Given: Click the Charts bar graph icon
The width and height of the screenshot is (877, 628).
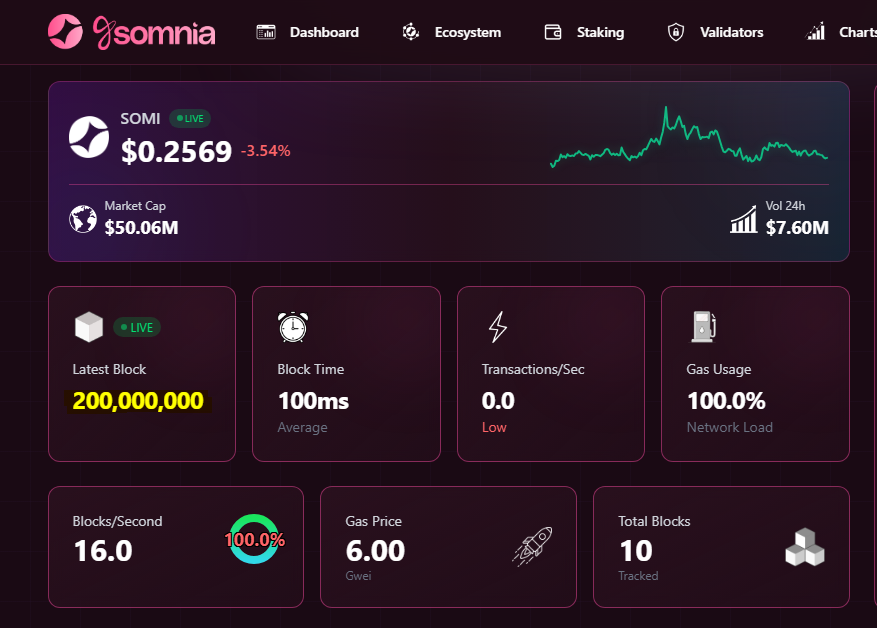Looking at the screenshot, I should pos(815,31).
